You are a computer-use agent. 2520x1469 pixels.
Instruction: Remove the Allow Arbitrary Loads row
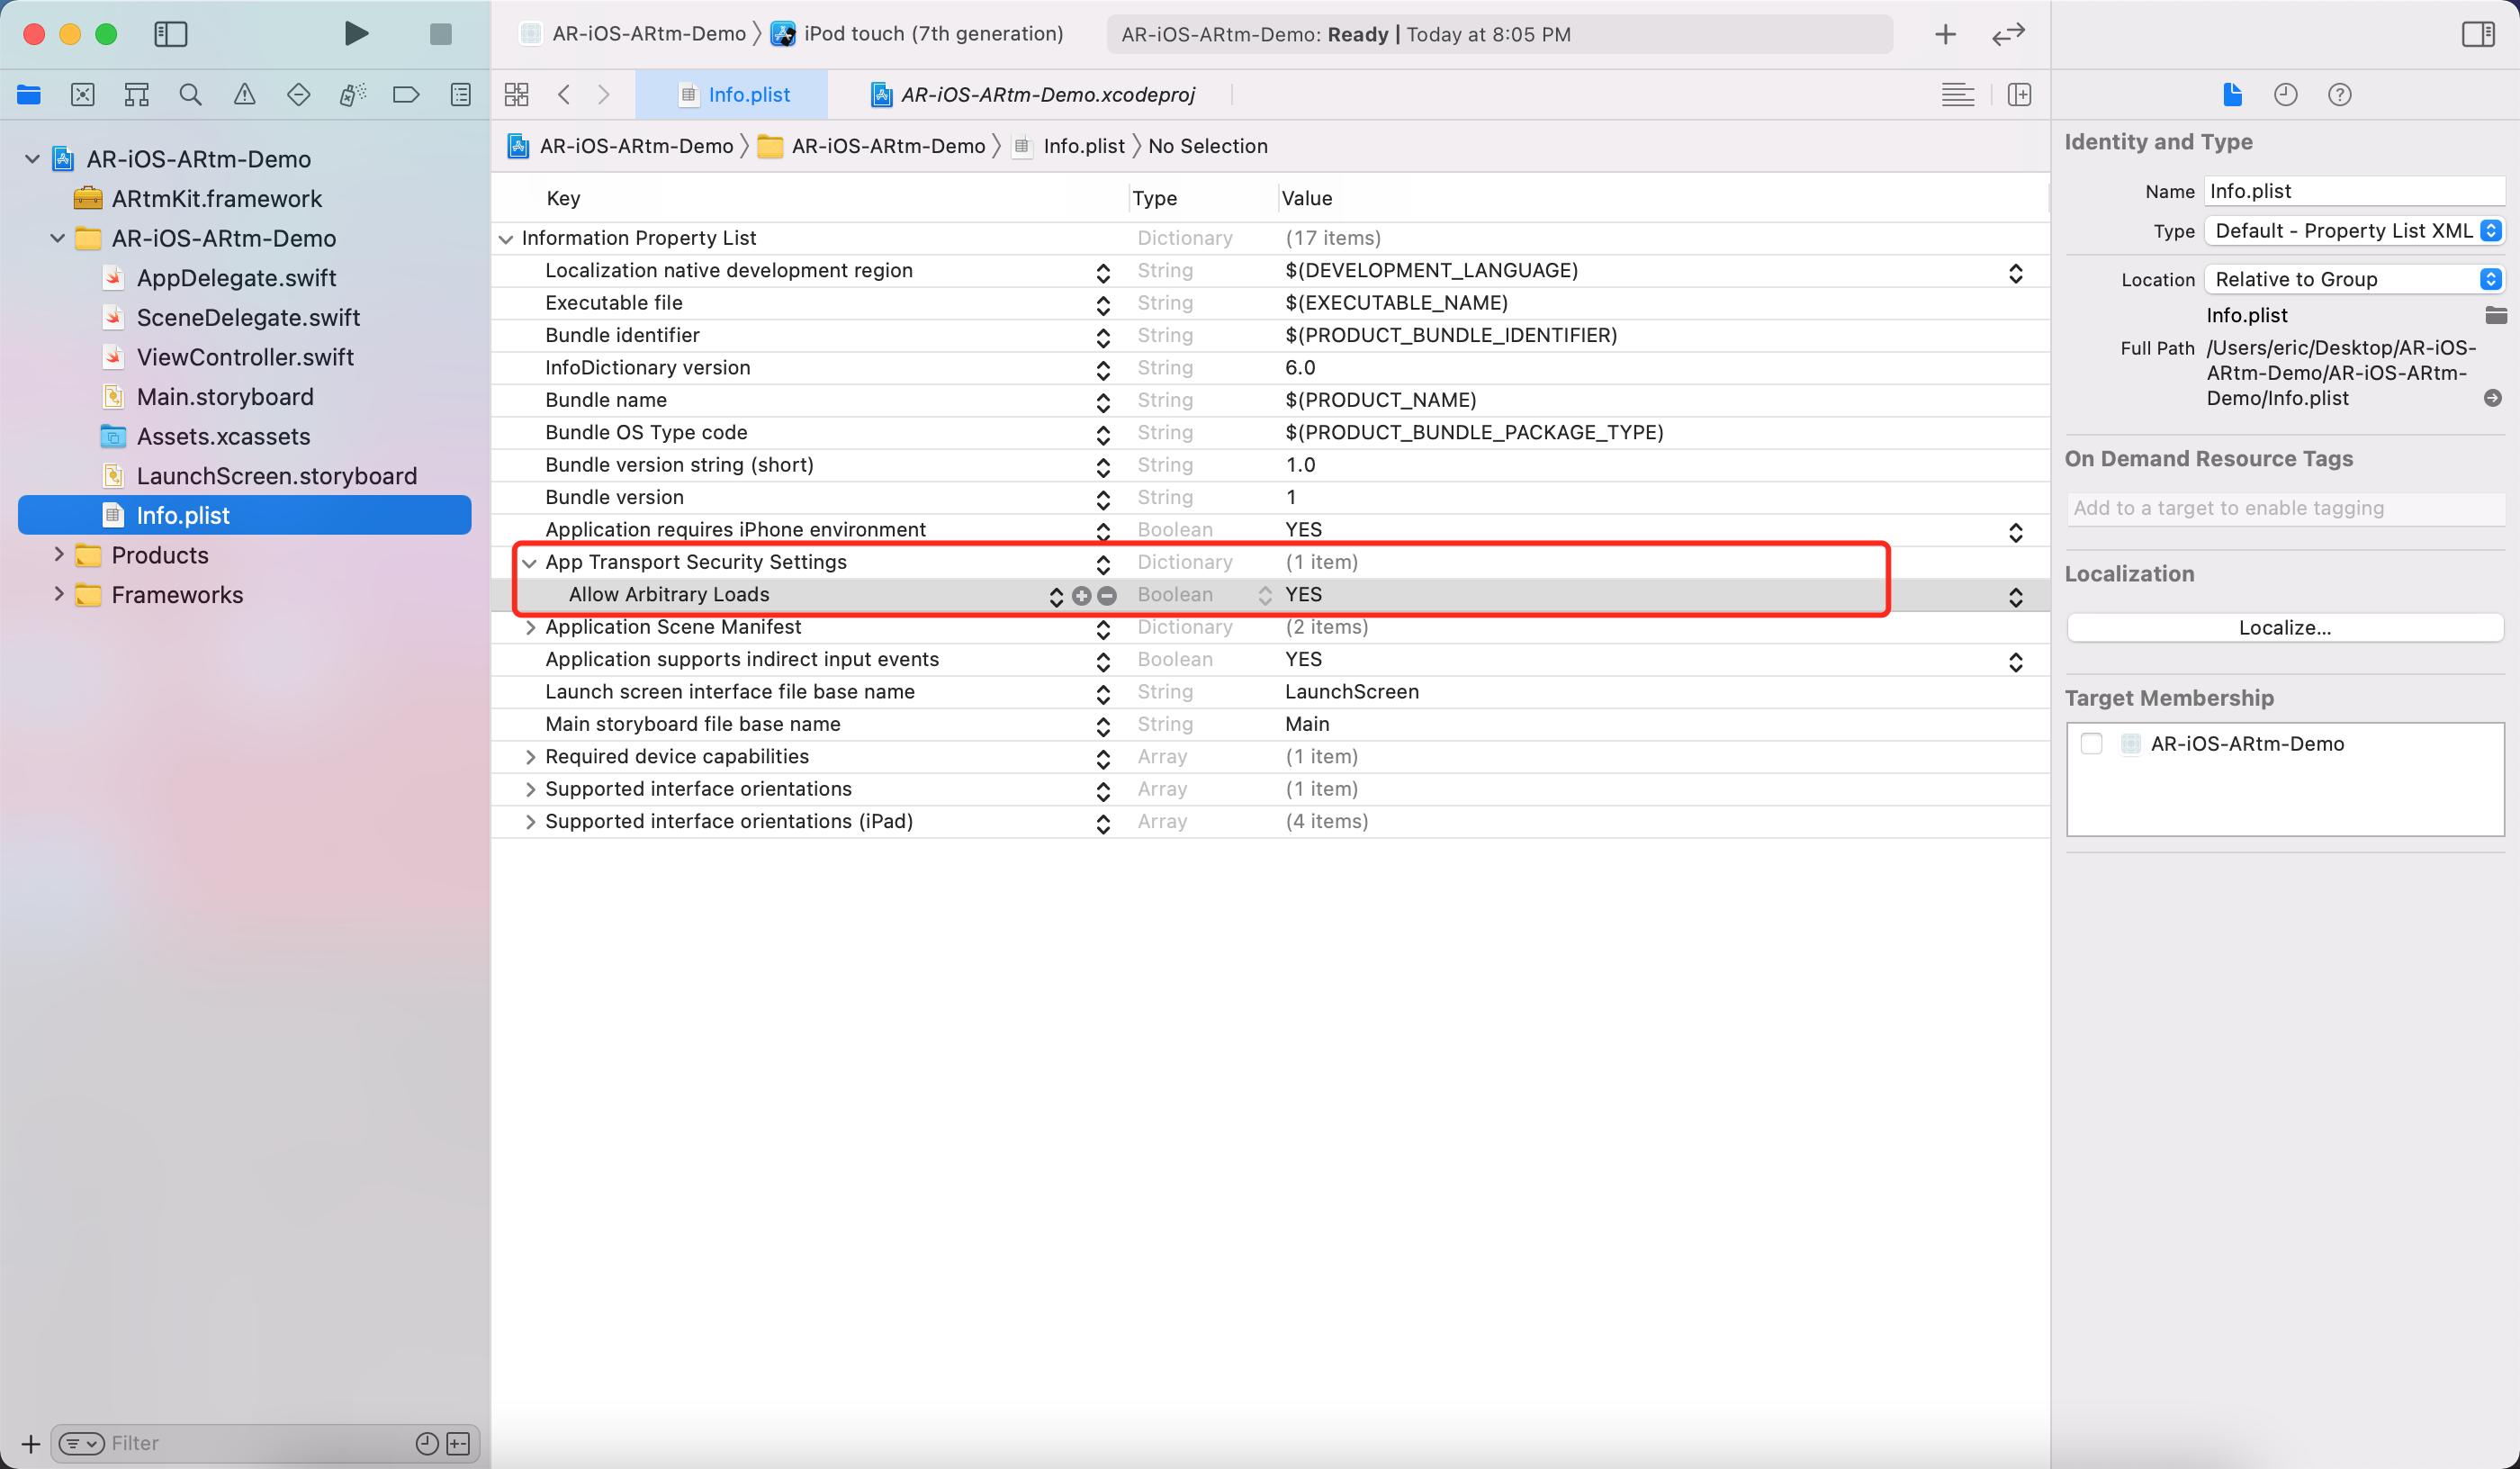point(1107,595)
